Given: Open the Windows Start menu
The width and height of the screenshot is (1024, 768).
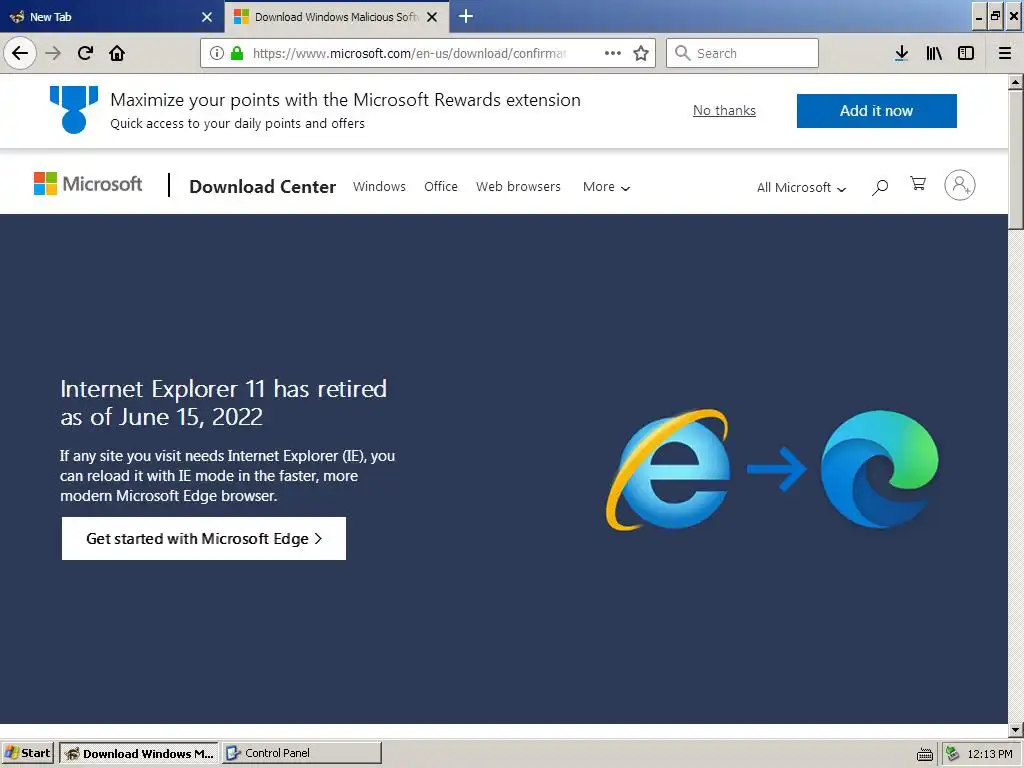Looking at the screenshot, I should pyautogui.click(x=28, y=753).
